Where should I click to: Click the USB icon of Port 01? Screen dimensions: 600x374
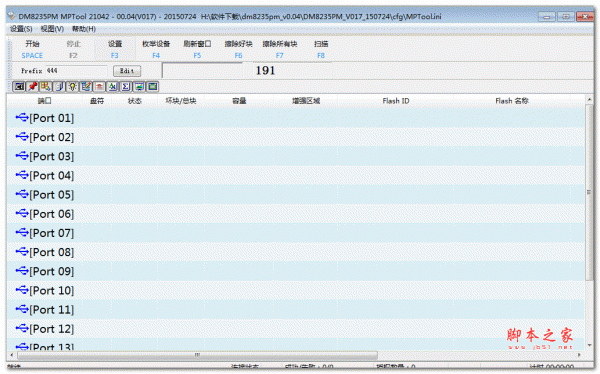coord(22,117)
